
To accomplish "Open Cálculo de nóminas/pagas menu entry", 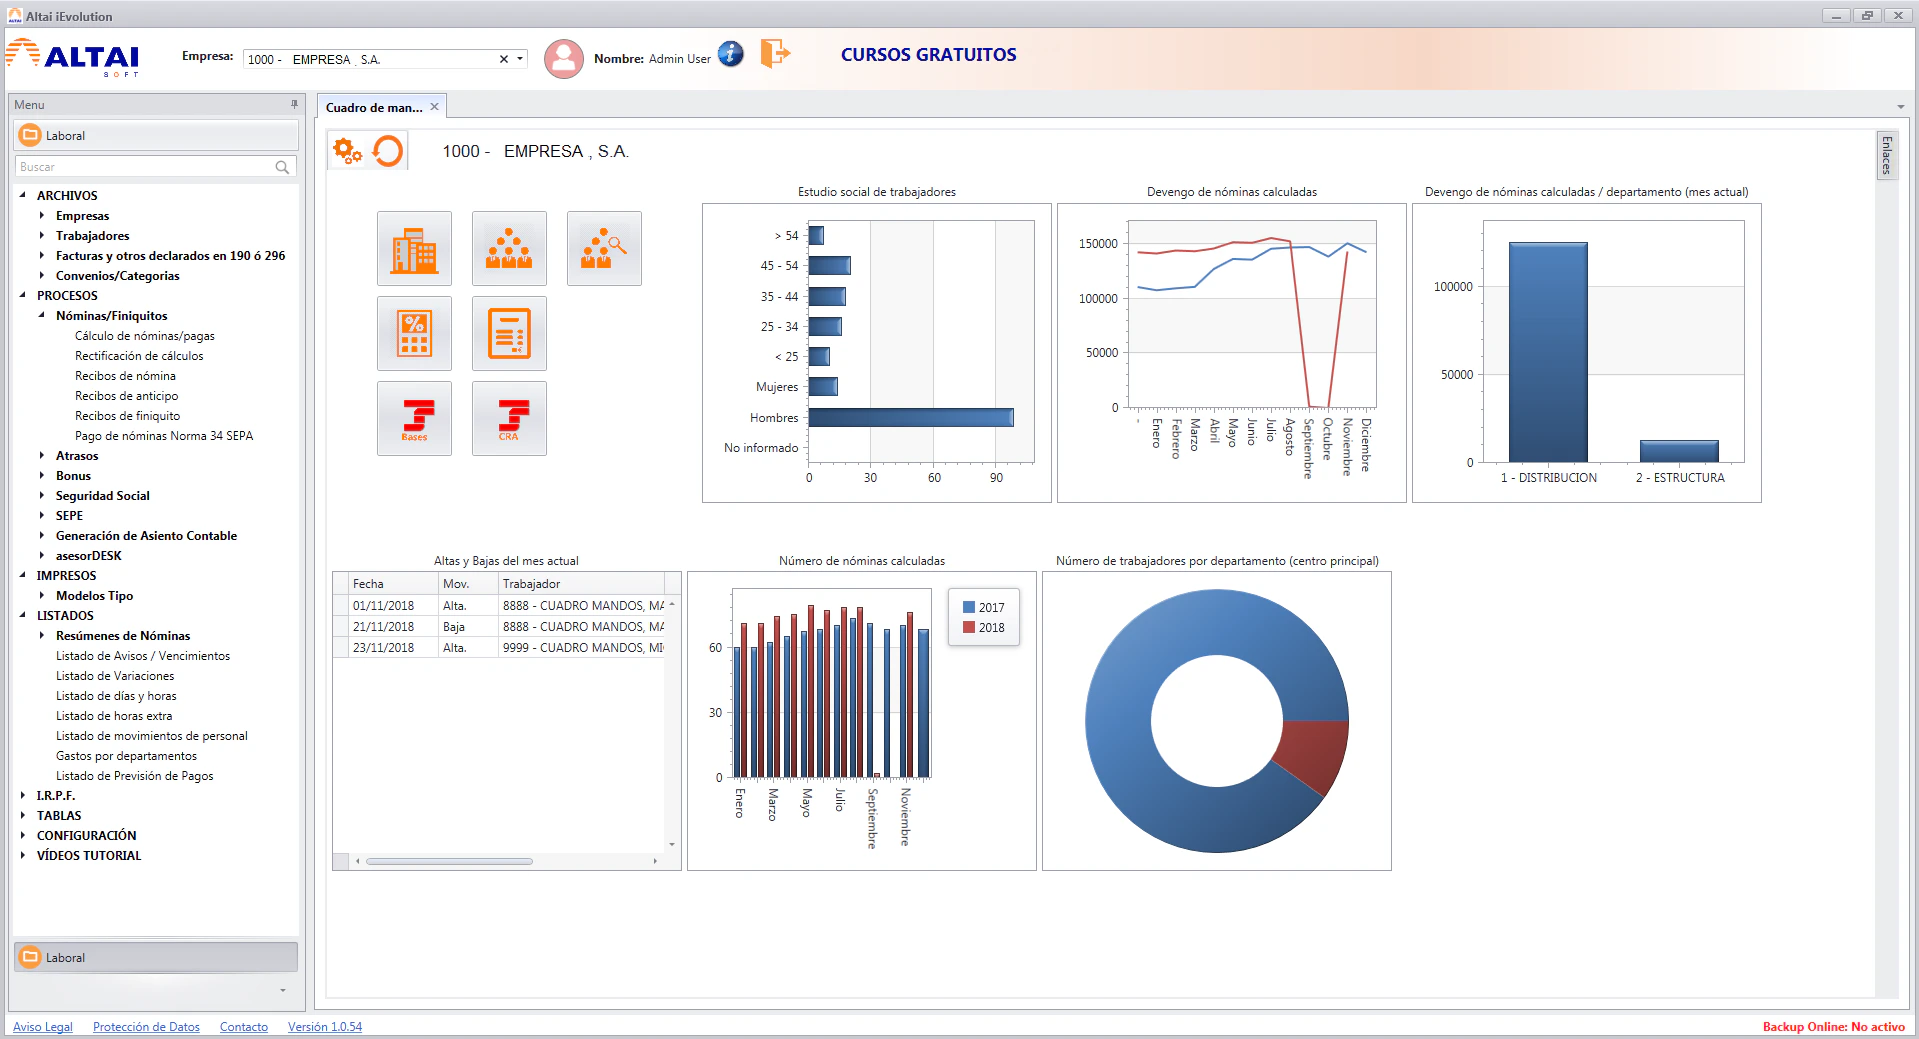I will [x=145, y=336].
